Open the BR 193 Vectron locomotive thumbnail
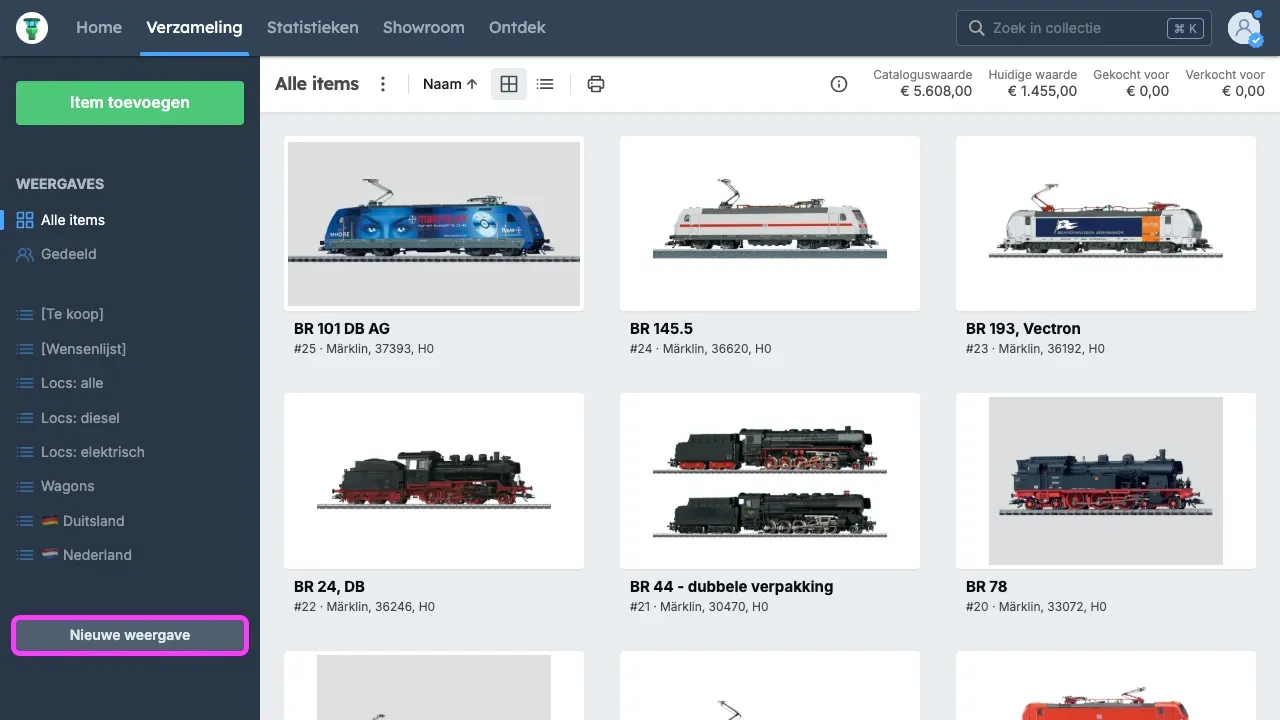1280x720 pixels. tap(1105, 223)
